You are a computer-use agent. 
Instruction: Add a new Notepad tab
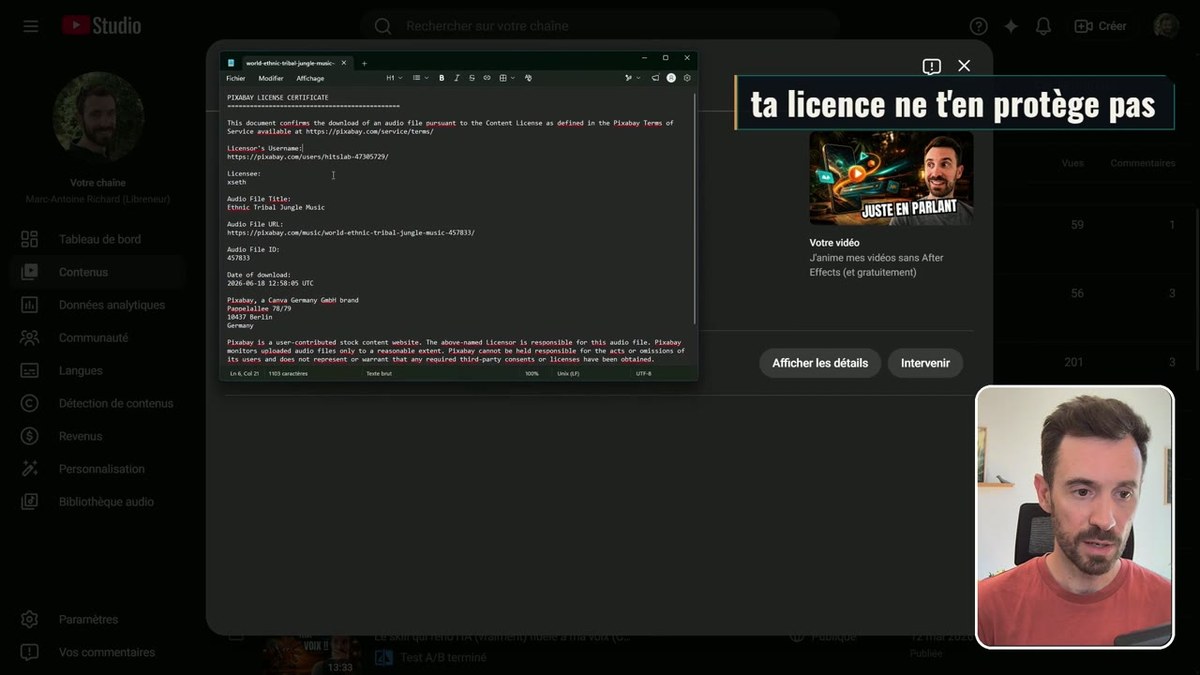tap(364, 63)
